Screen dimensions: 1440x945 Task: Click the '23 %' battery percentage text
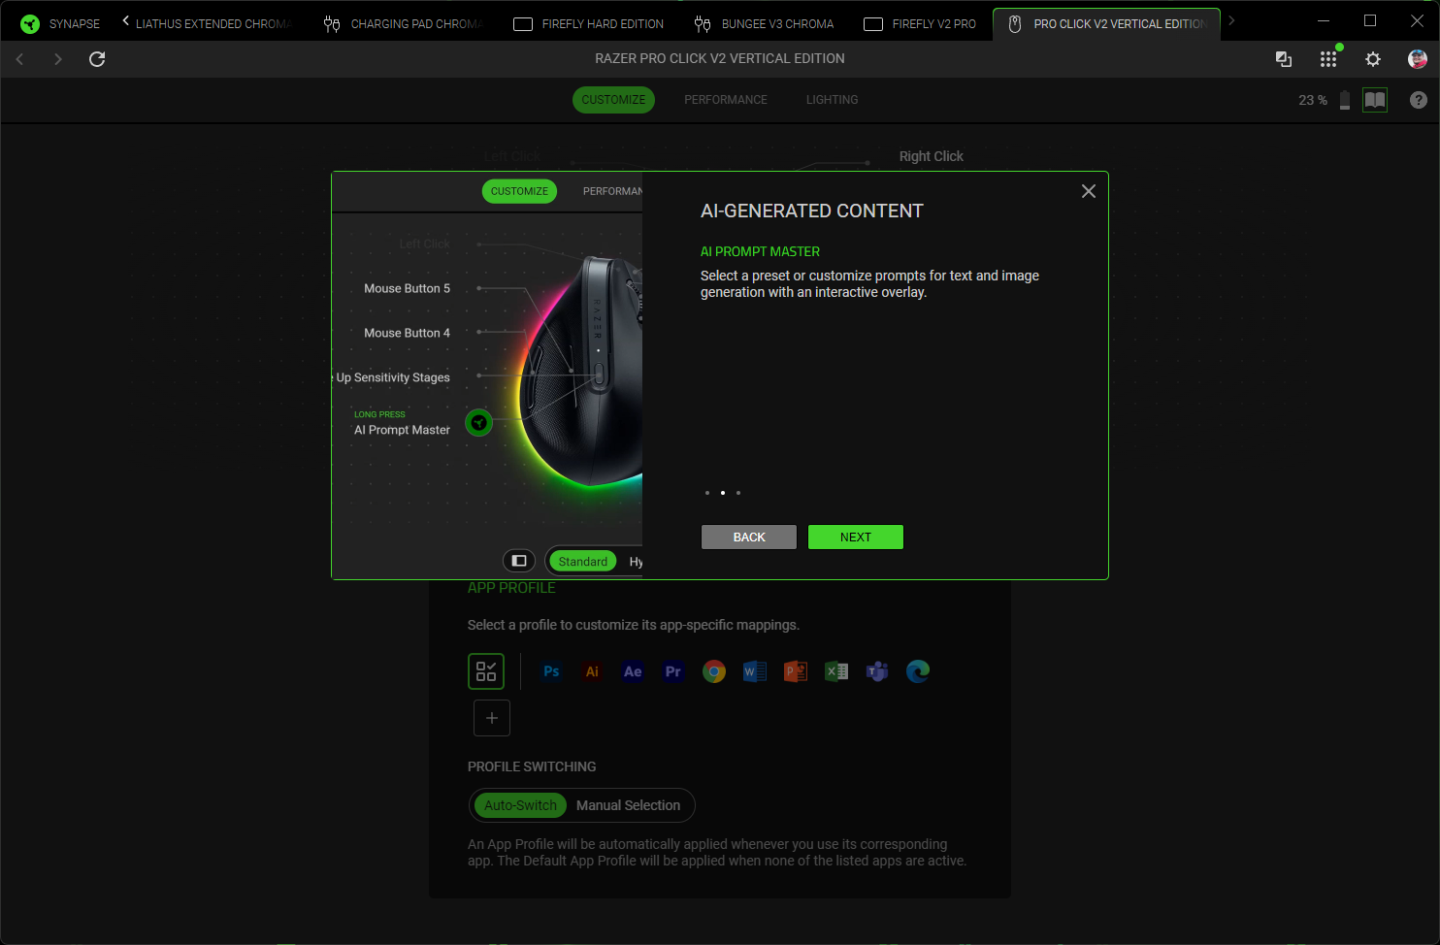coord(1313,100)
